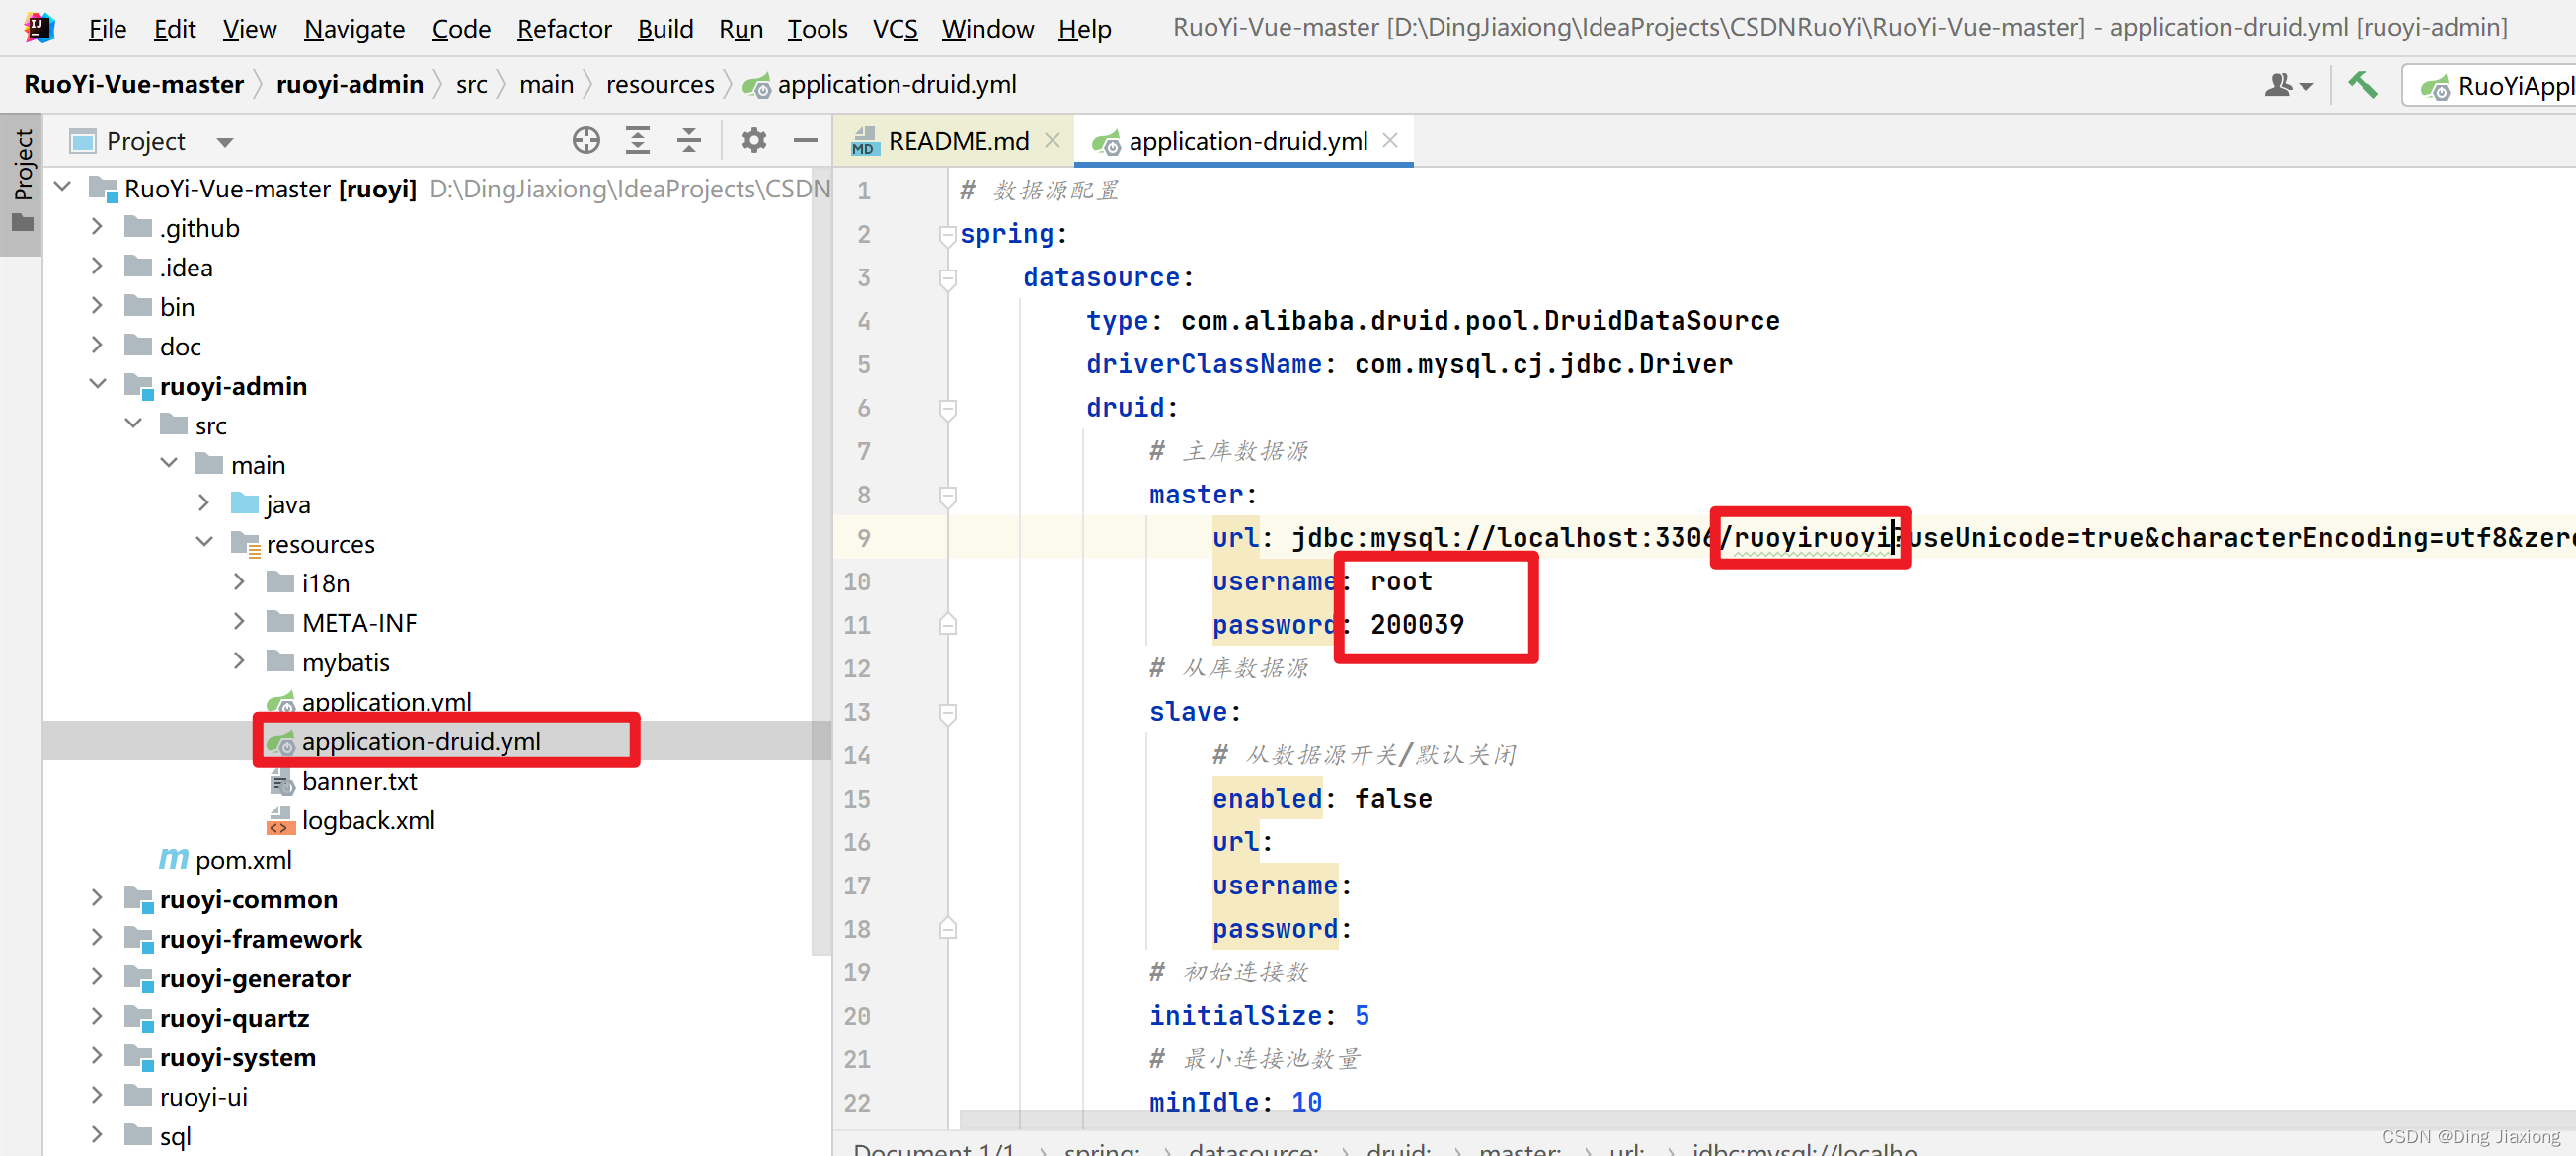Viewport: 2576px width, 1156px height.
Task: Toggle the Project tool window side tab
Action: [22, 180]
